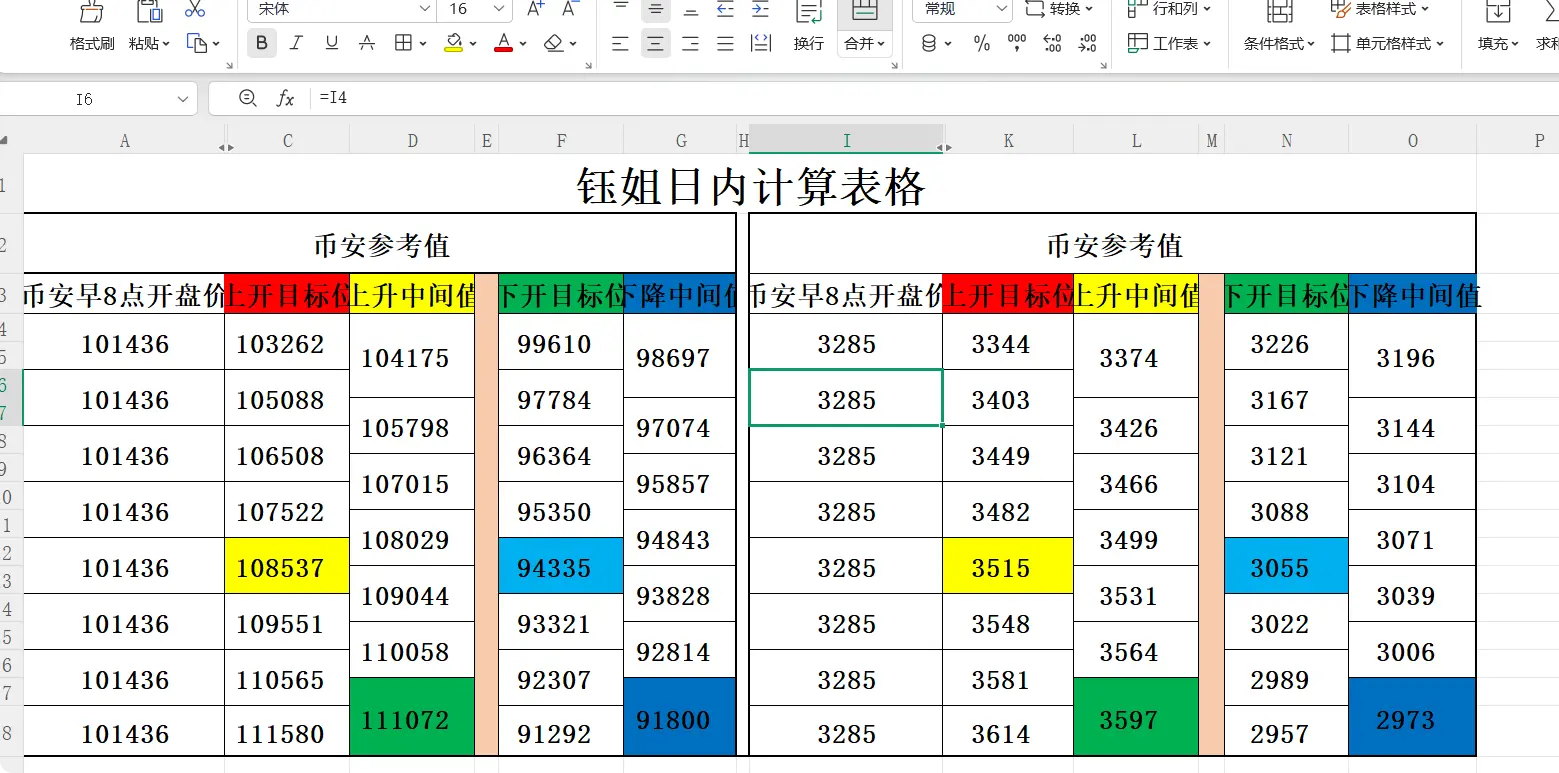
Task: Apply distributed alignment icon
Action: [x=760, y=43]
